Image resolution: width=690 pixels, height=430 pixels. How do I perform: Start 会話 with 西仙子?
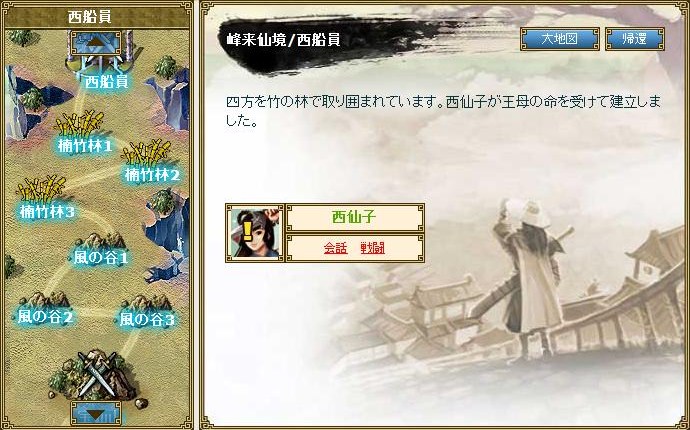click(335, 248)
